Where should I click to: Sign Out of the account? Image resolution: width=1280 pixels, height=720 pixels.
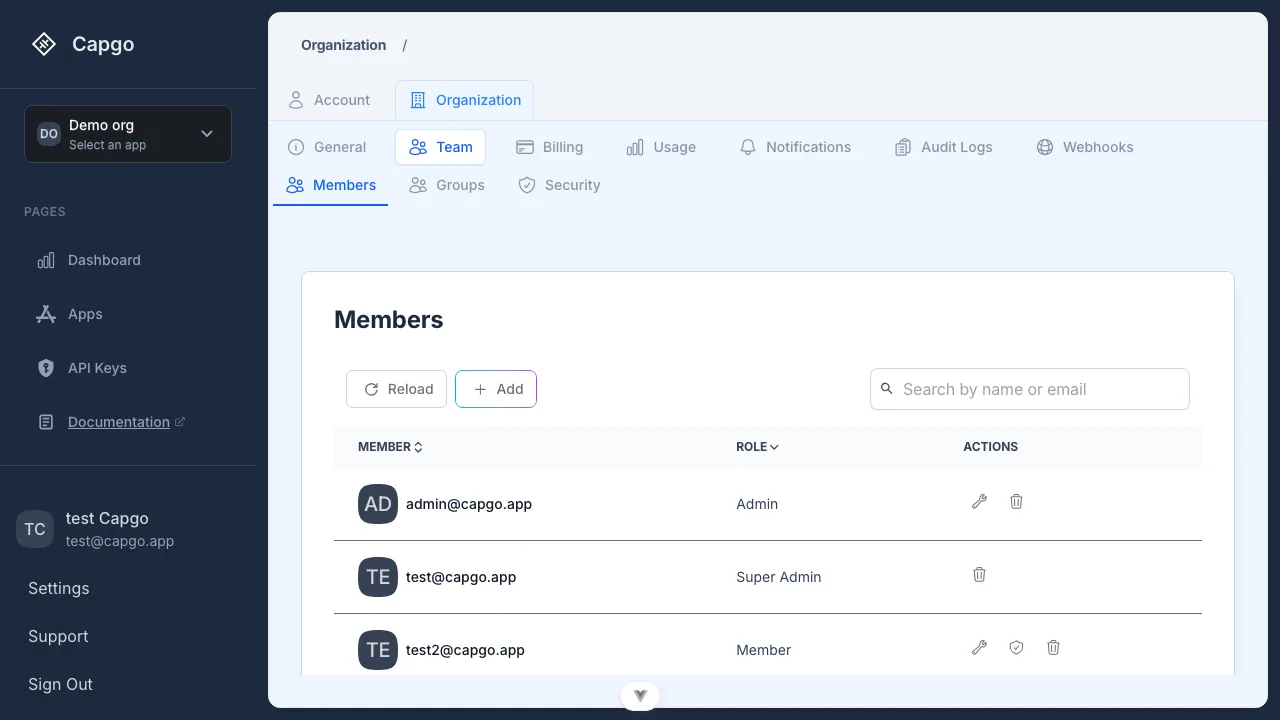coord(60,684)
